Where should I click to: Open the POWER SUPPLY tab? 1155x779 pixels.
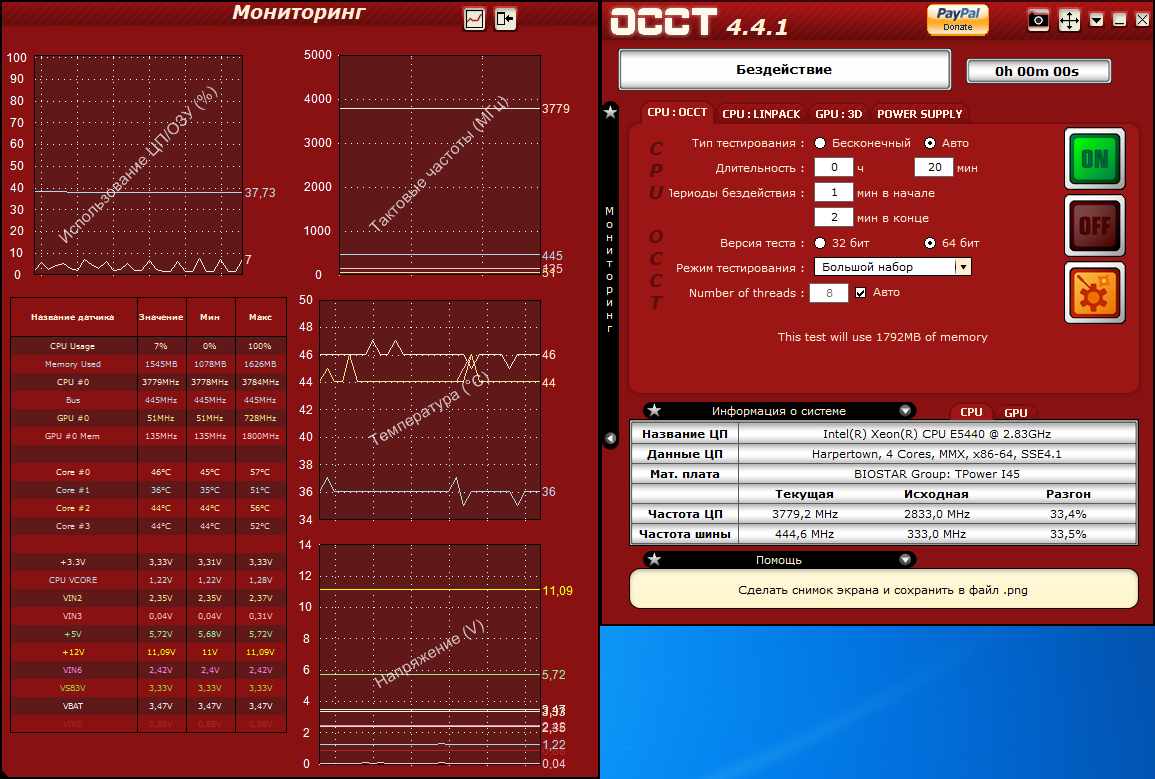click(919, 114)
